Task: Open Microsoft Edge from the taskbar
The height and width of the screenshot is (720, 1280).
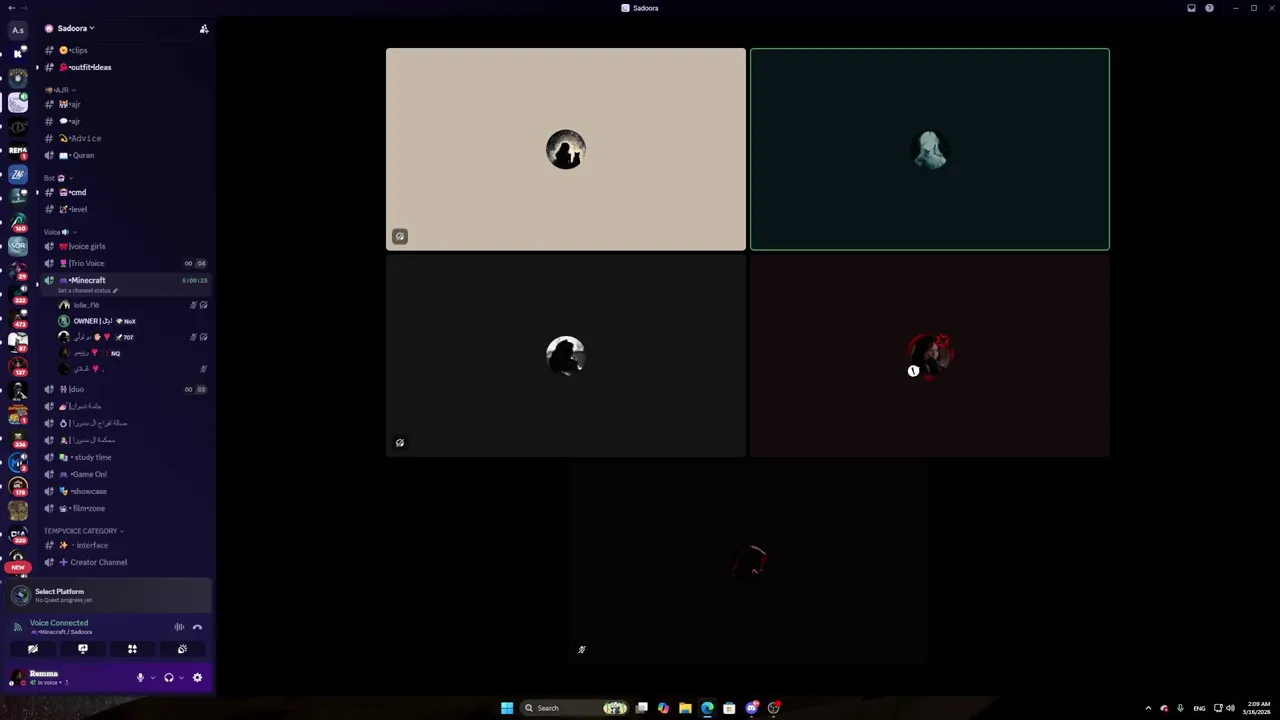Action: pos(707,708)
